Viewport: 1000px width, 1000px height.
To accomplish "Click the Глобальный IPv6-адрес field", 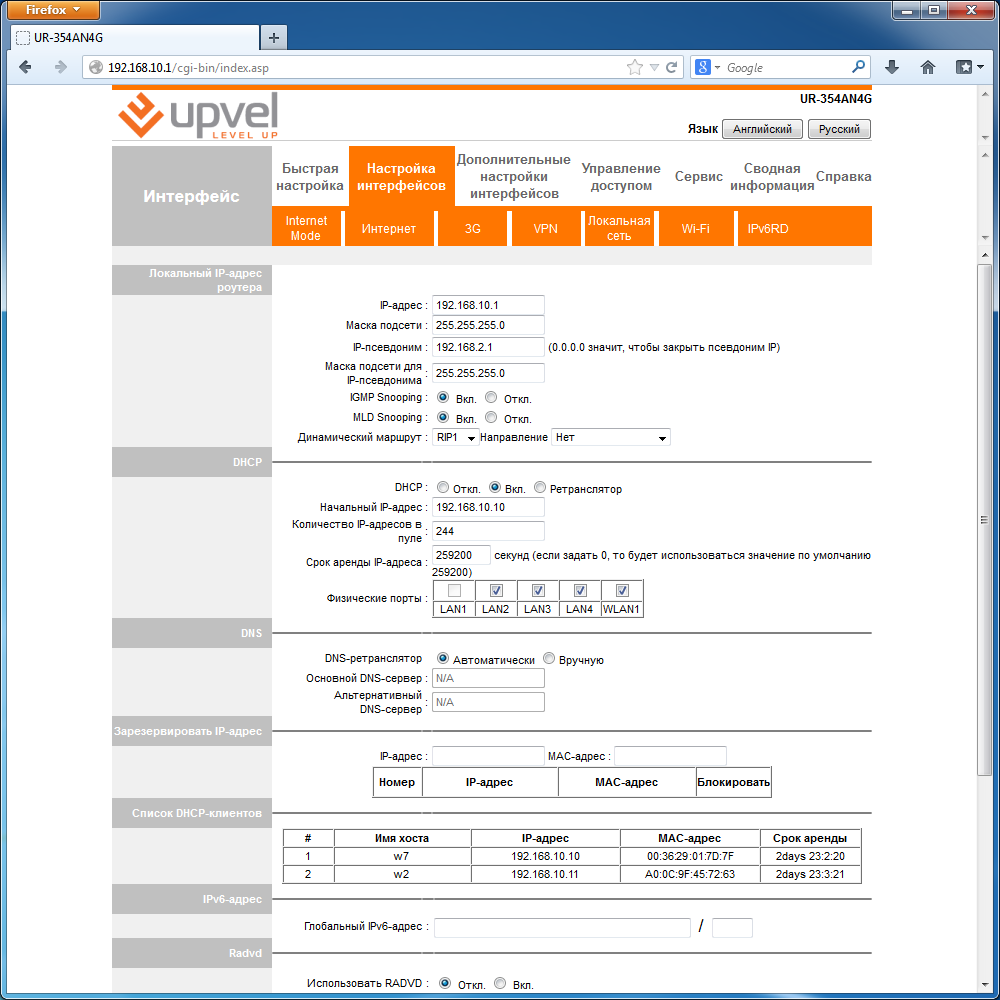I will click(562, 927).
